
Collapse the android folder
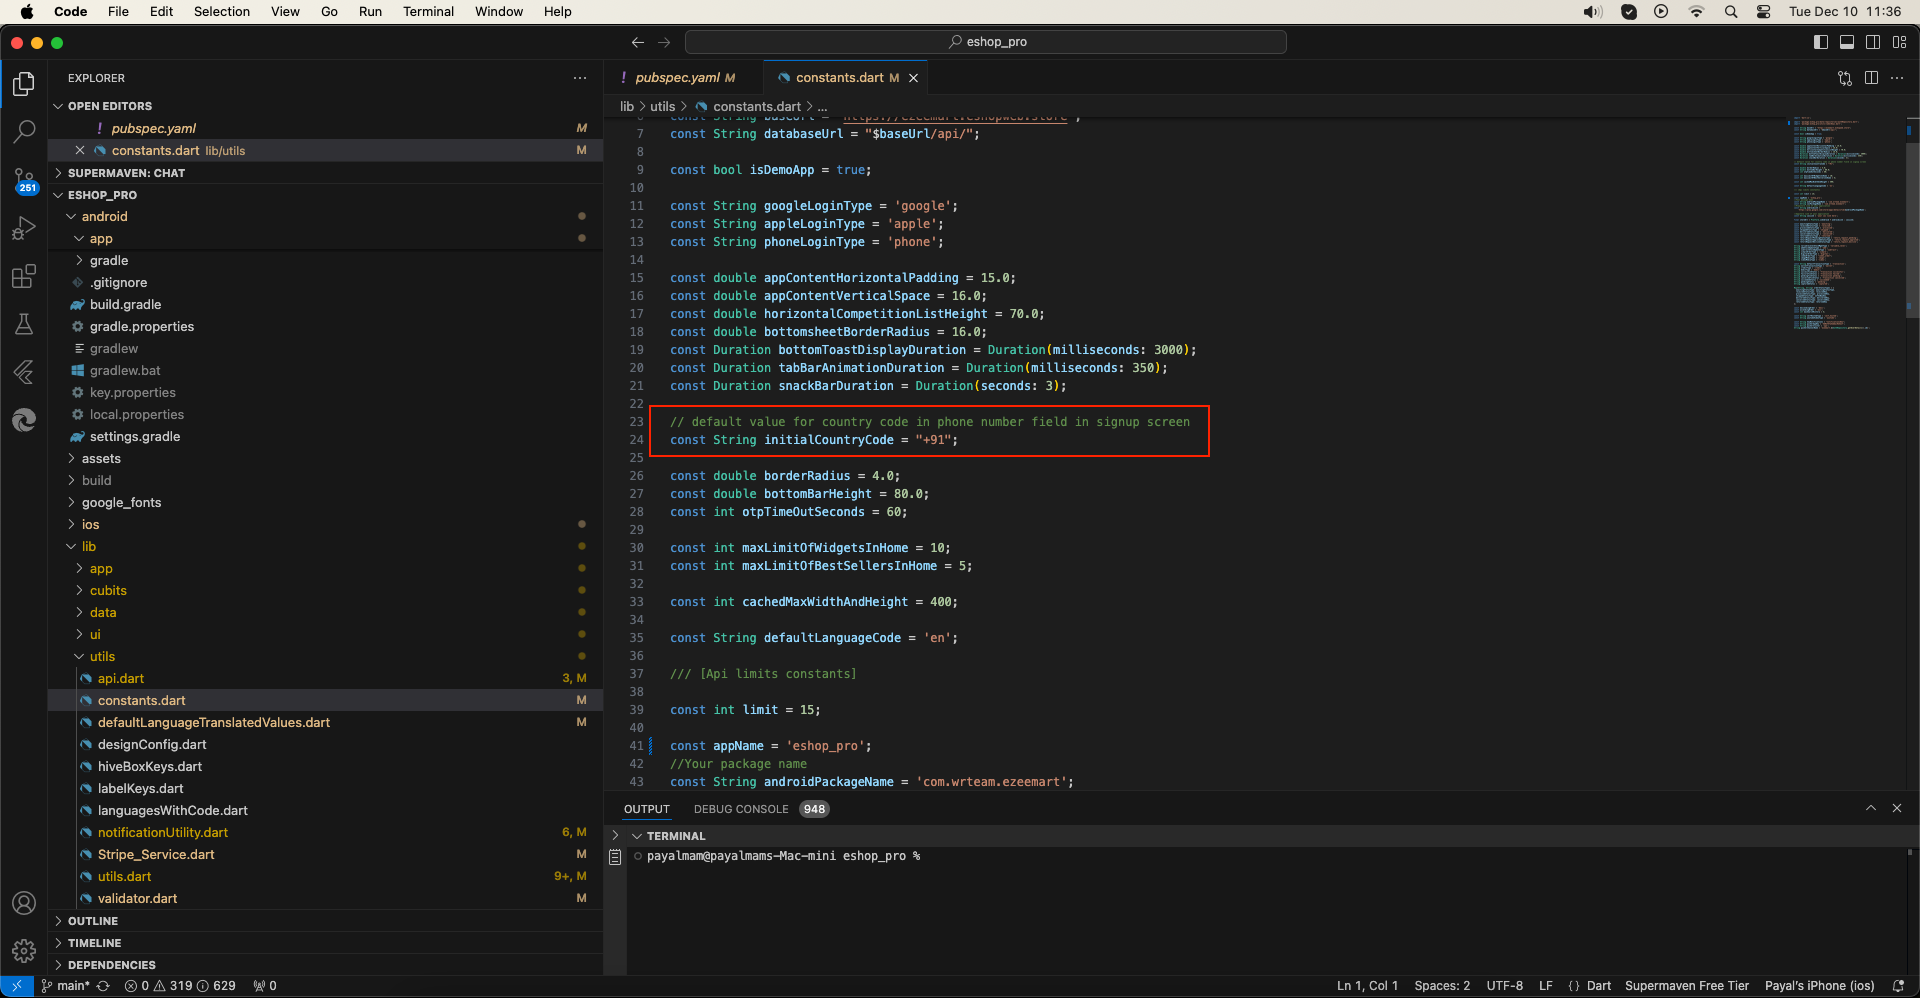click(x=104, y=217)
